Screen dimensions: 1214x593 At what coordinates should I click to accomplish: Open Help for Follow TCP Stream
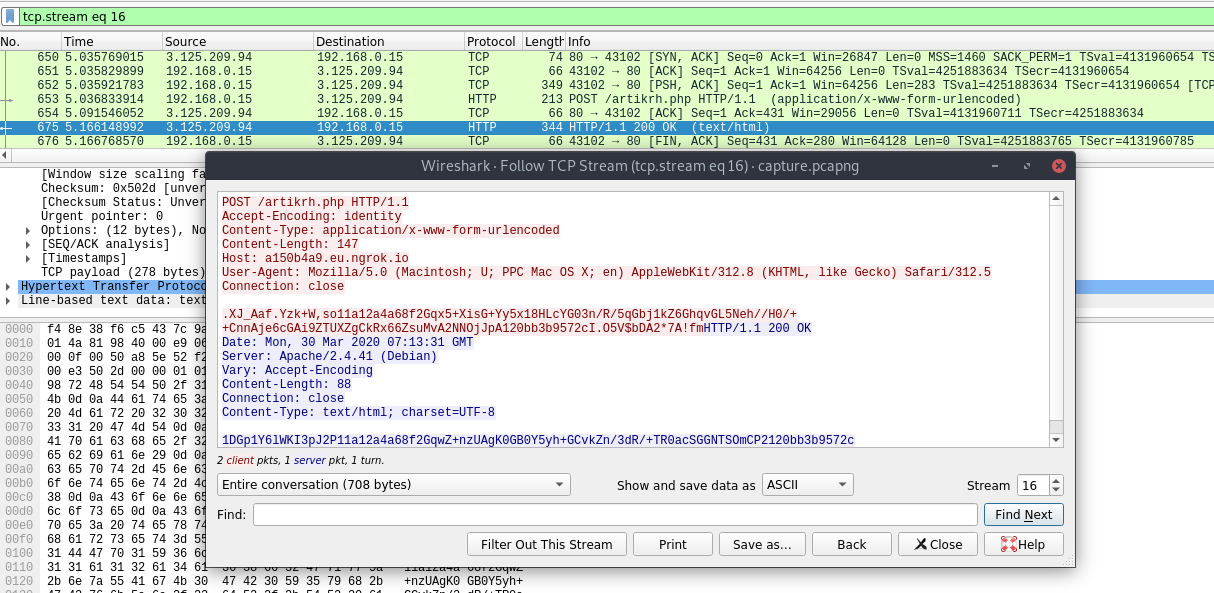point(1023,544)
